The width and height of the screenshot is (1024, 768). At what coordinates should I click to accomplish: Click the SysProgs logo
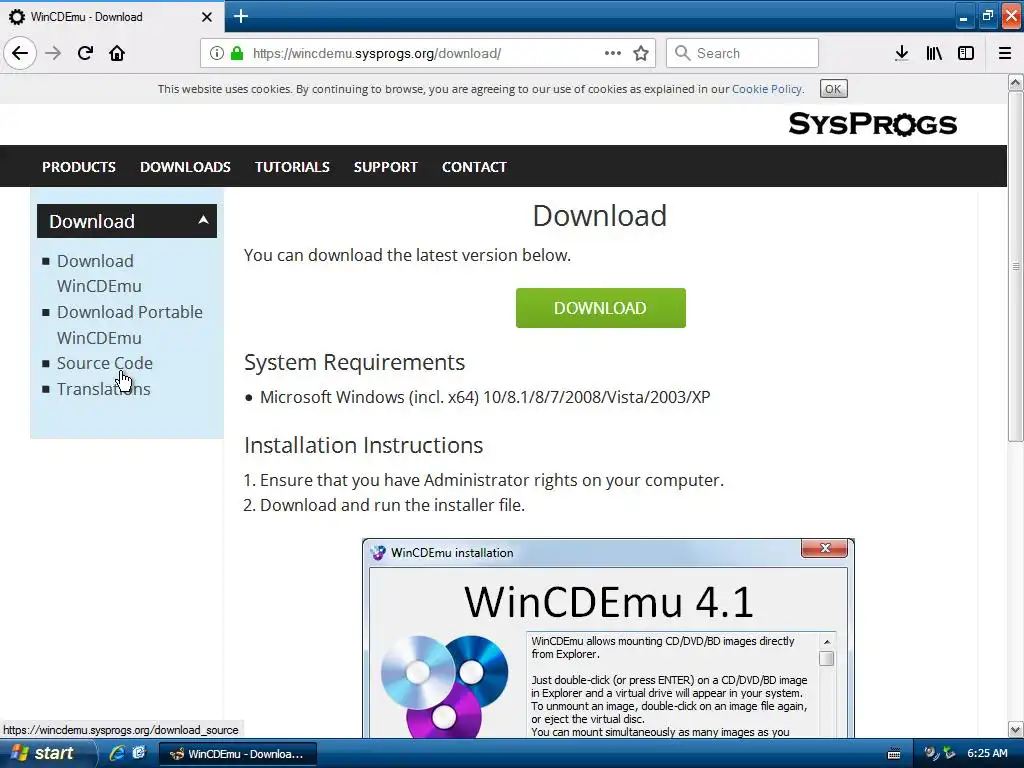872,124
